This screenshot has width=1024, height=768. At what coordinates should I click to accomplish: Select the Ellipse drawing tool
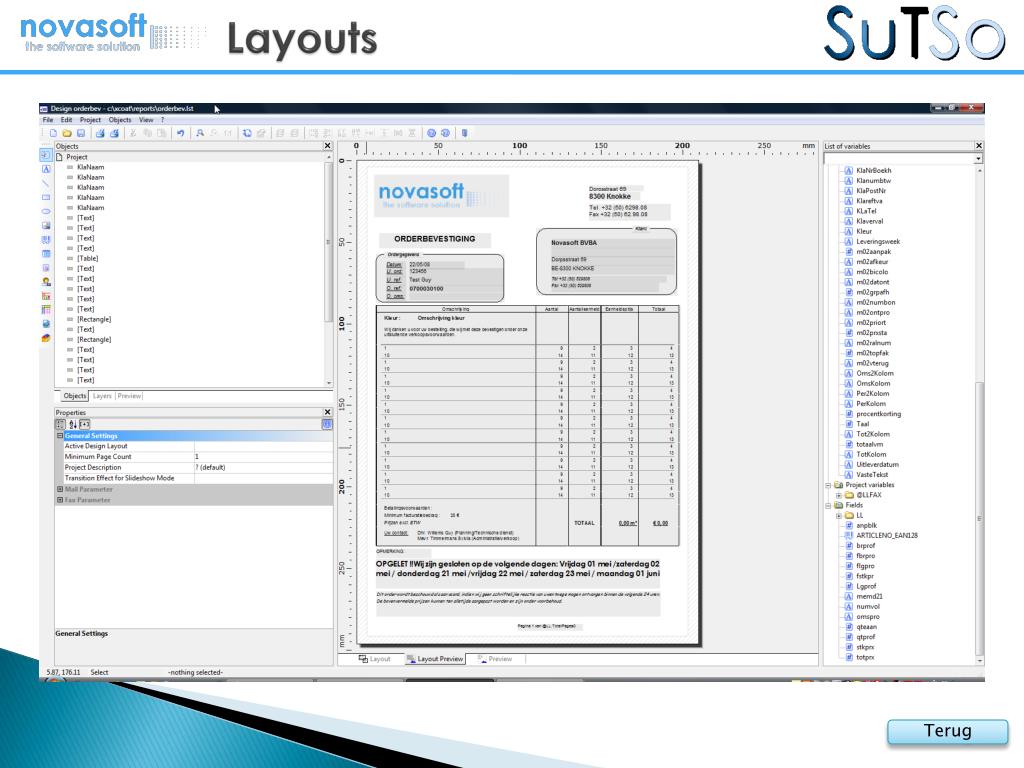click(x=46, y=212)
